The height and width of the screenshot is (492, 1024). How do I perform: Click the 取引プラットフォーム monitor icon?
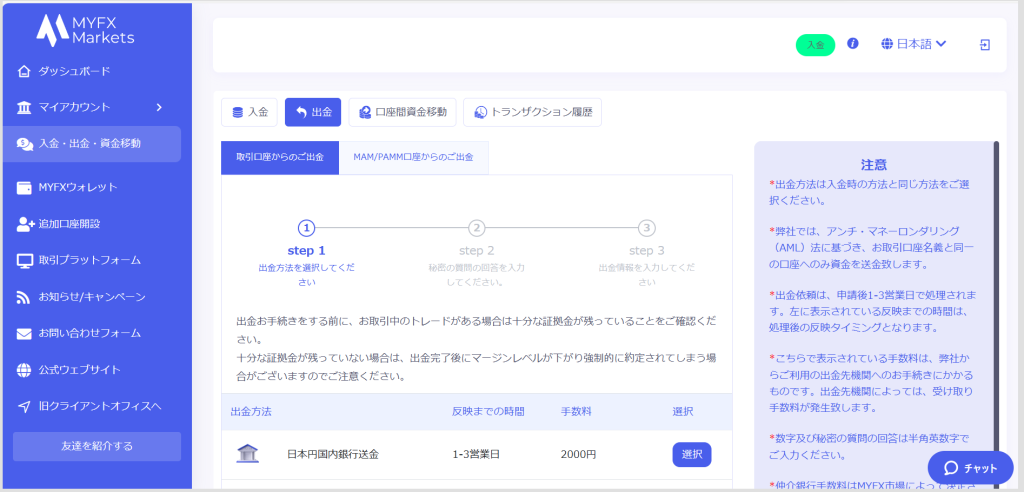pyautogui.click(x=25, y=261)
